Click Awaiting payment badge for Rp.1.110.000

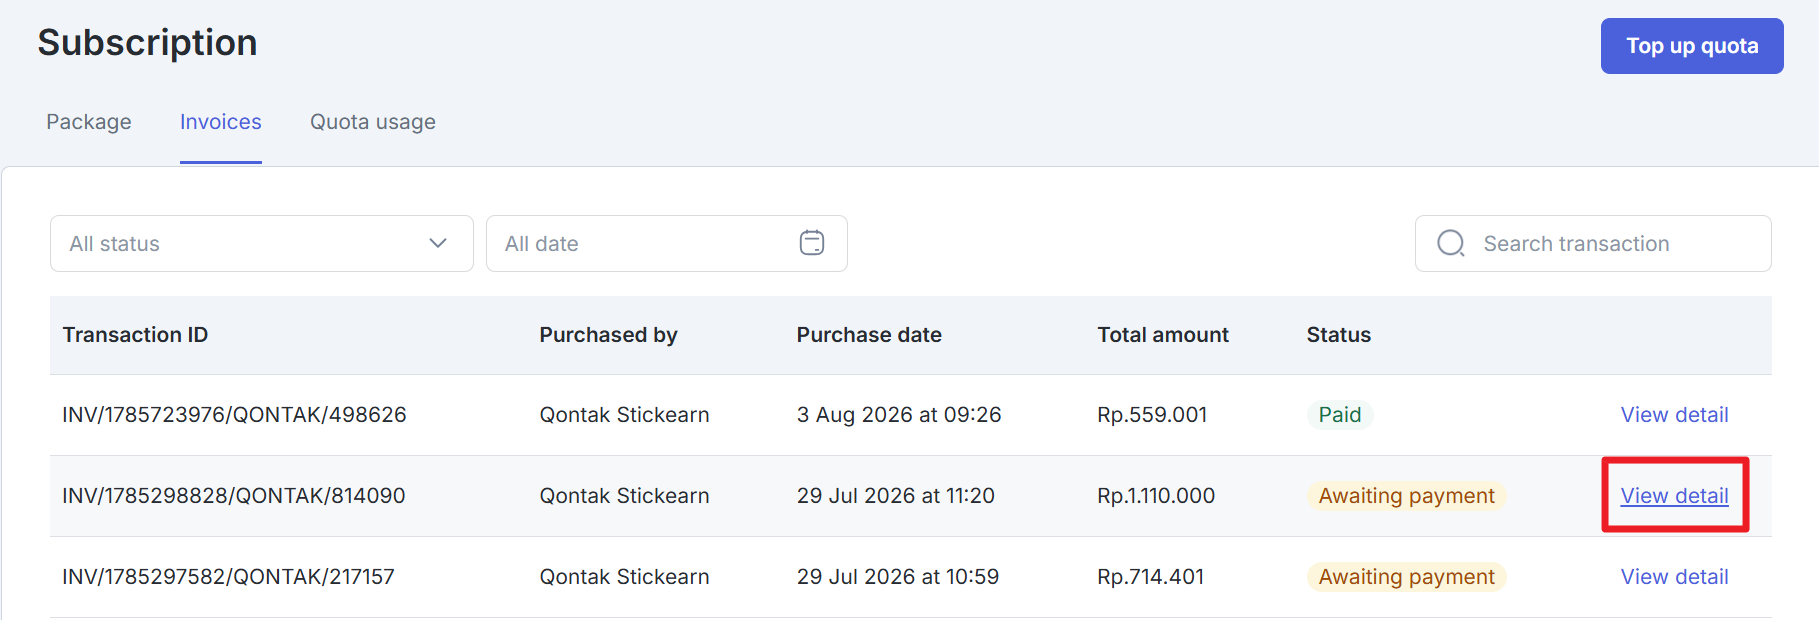point(1406,496)
